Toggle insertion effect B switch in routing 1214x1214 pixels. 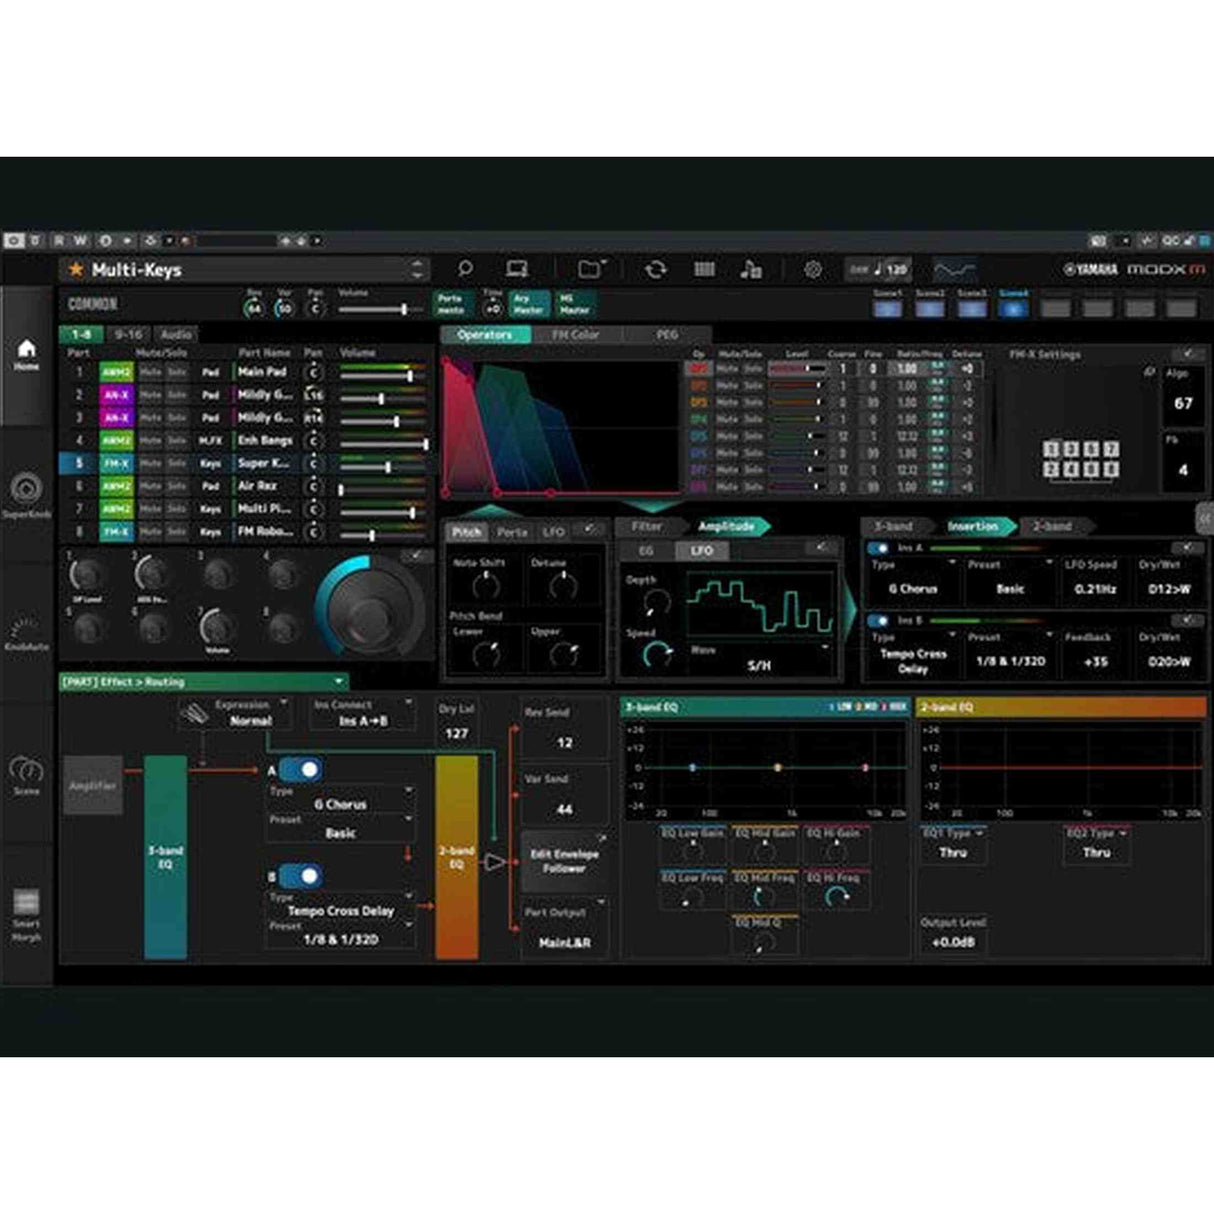(x=300, y=876)
